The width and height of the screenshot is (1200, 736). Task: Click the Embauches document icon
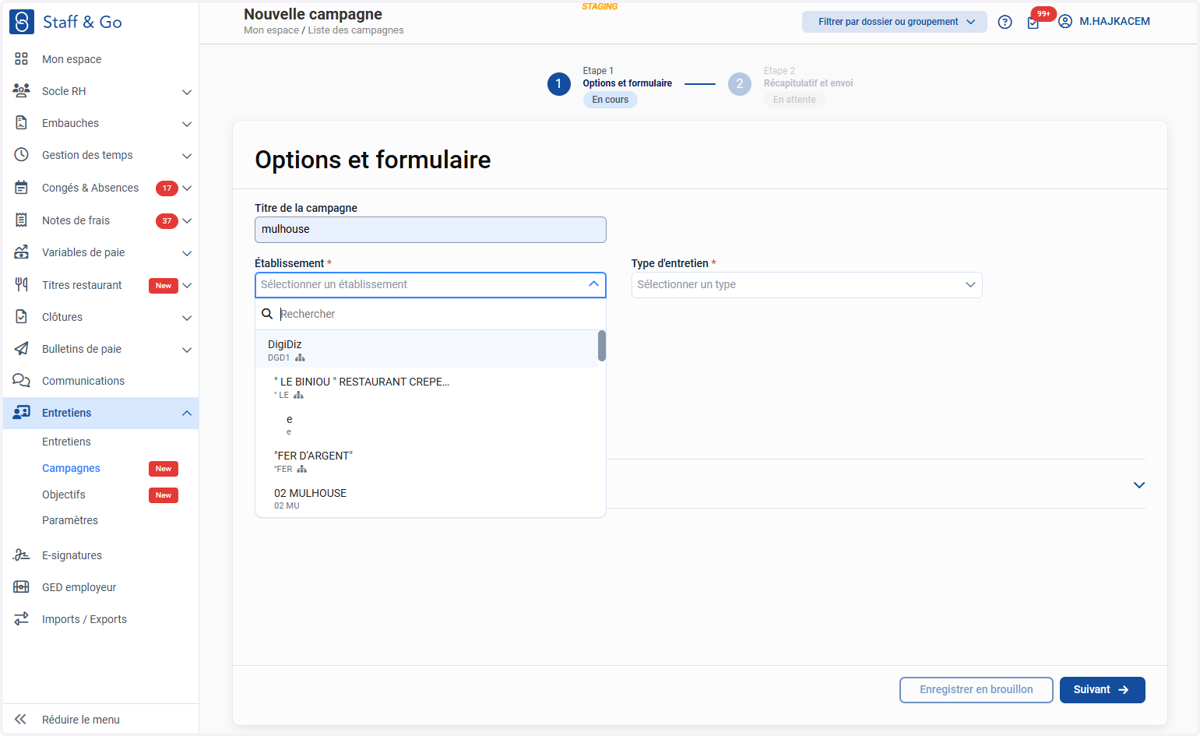click(21, 123)
